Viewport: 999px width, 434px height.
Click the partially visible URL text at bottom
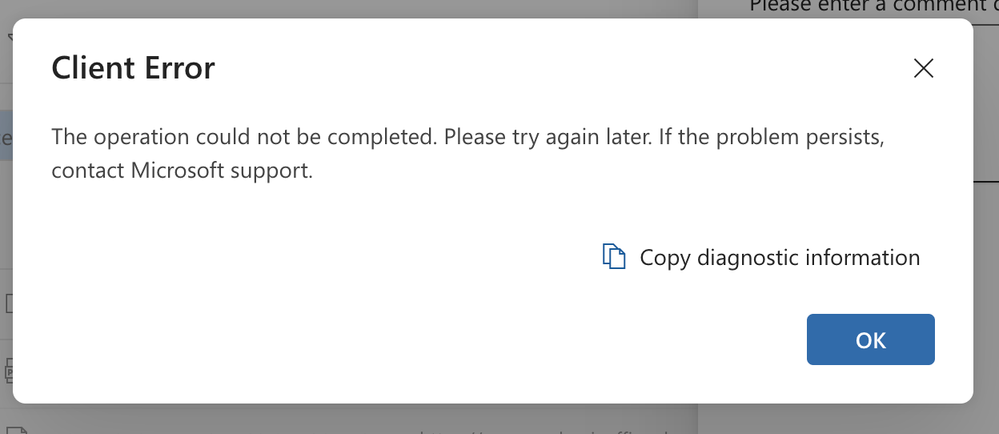pos(540,431)
